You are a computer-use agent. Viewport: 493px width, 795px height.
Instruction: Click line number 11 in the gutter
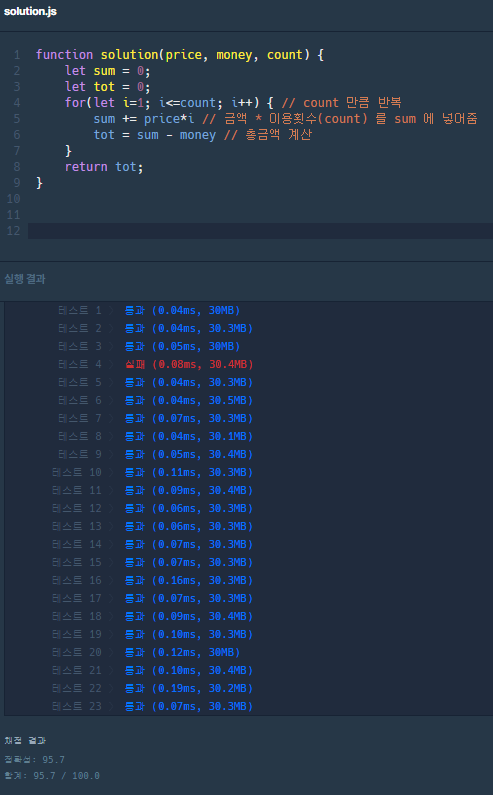click(x=14, y=215)
